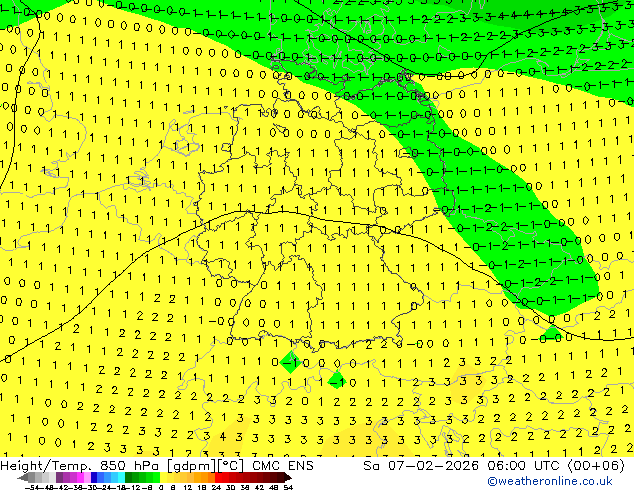Click the "CMC ENS" model label
Viewport: 634px width, 490px height.
pos(283,466)
